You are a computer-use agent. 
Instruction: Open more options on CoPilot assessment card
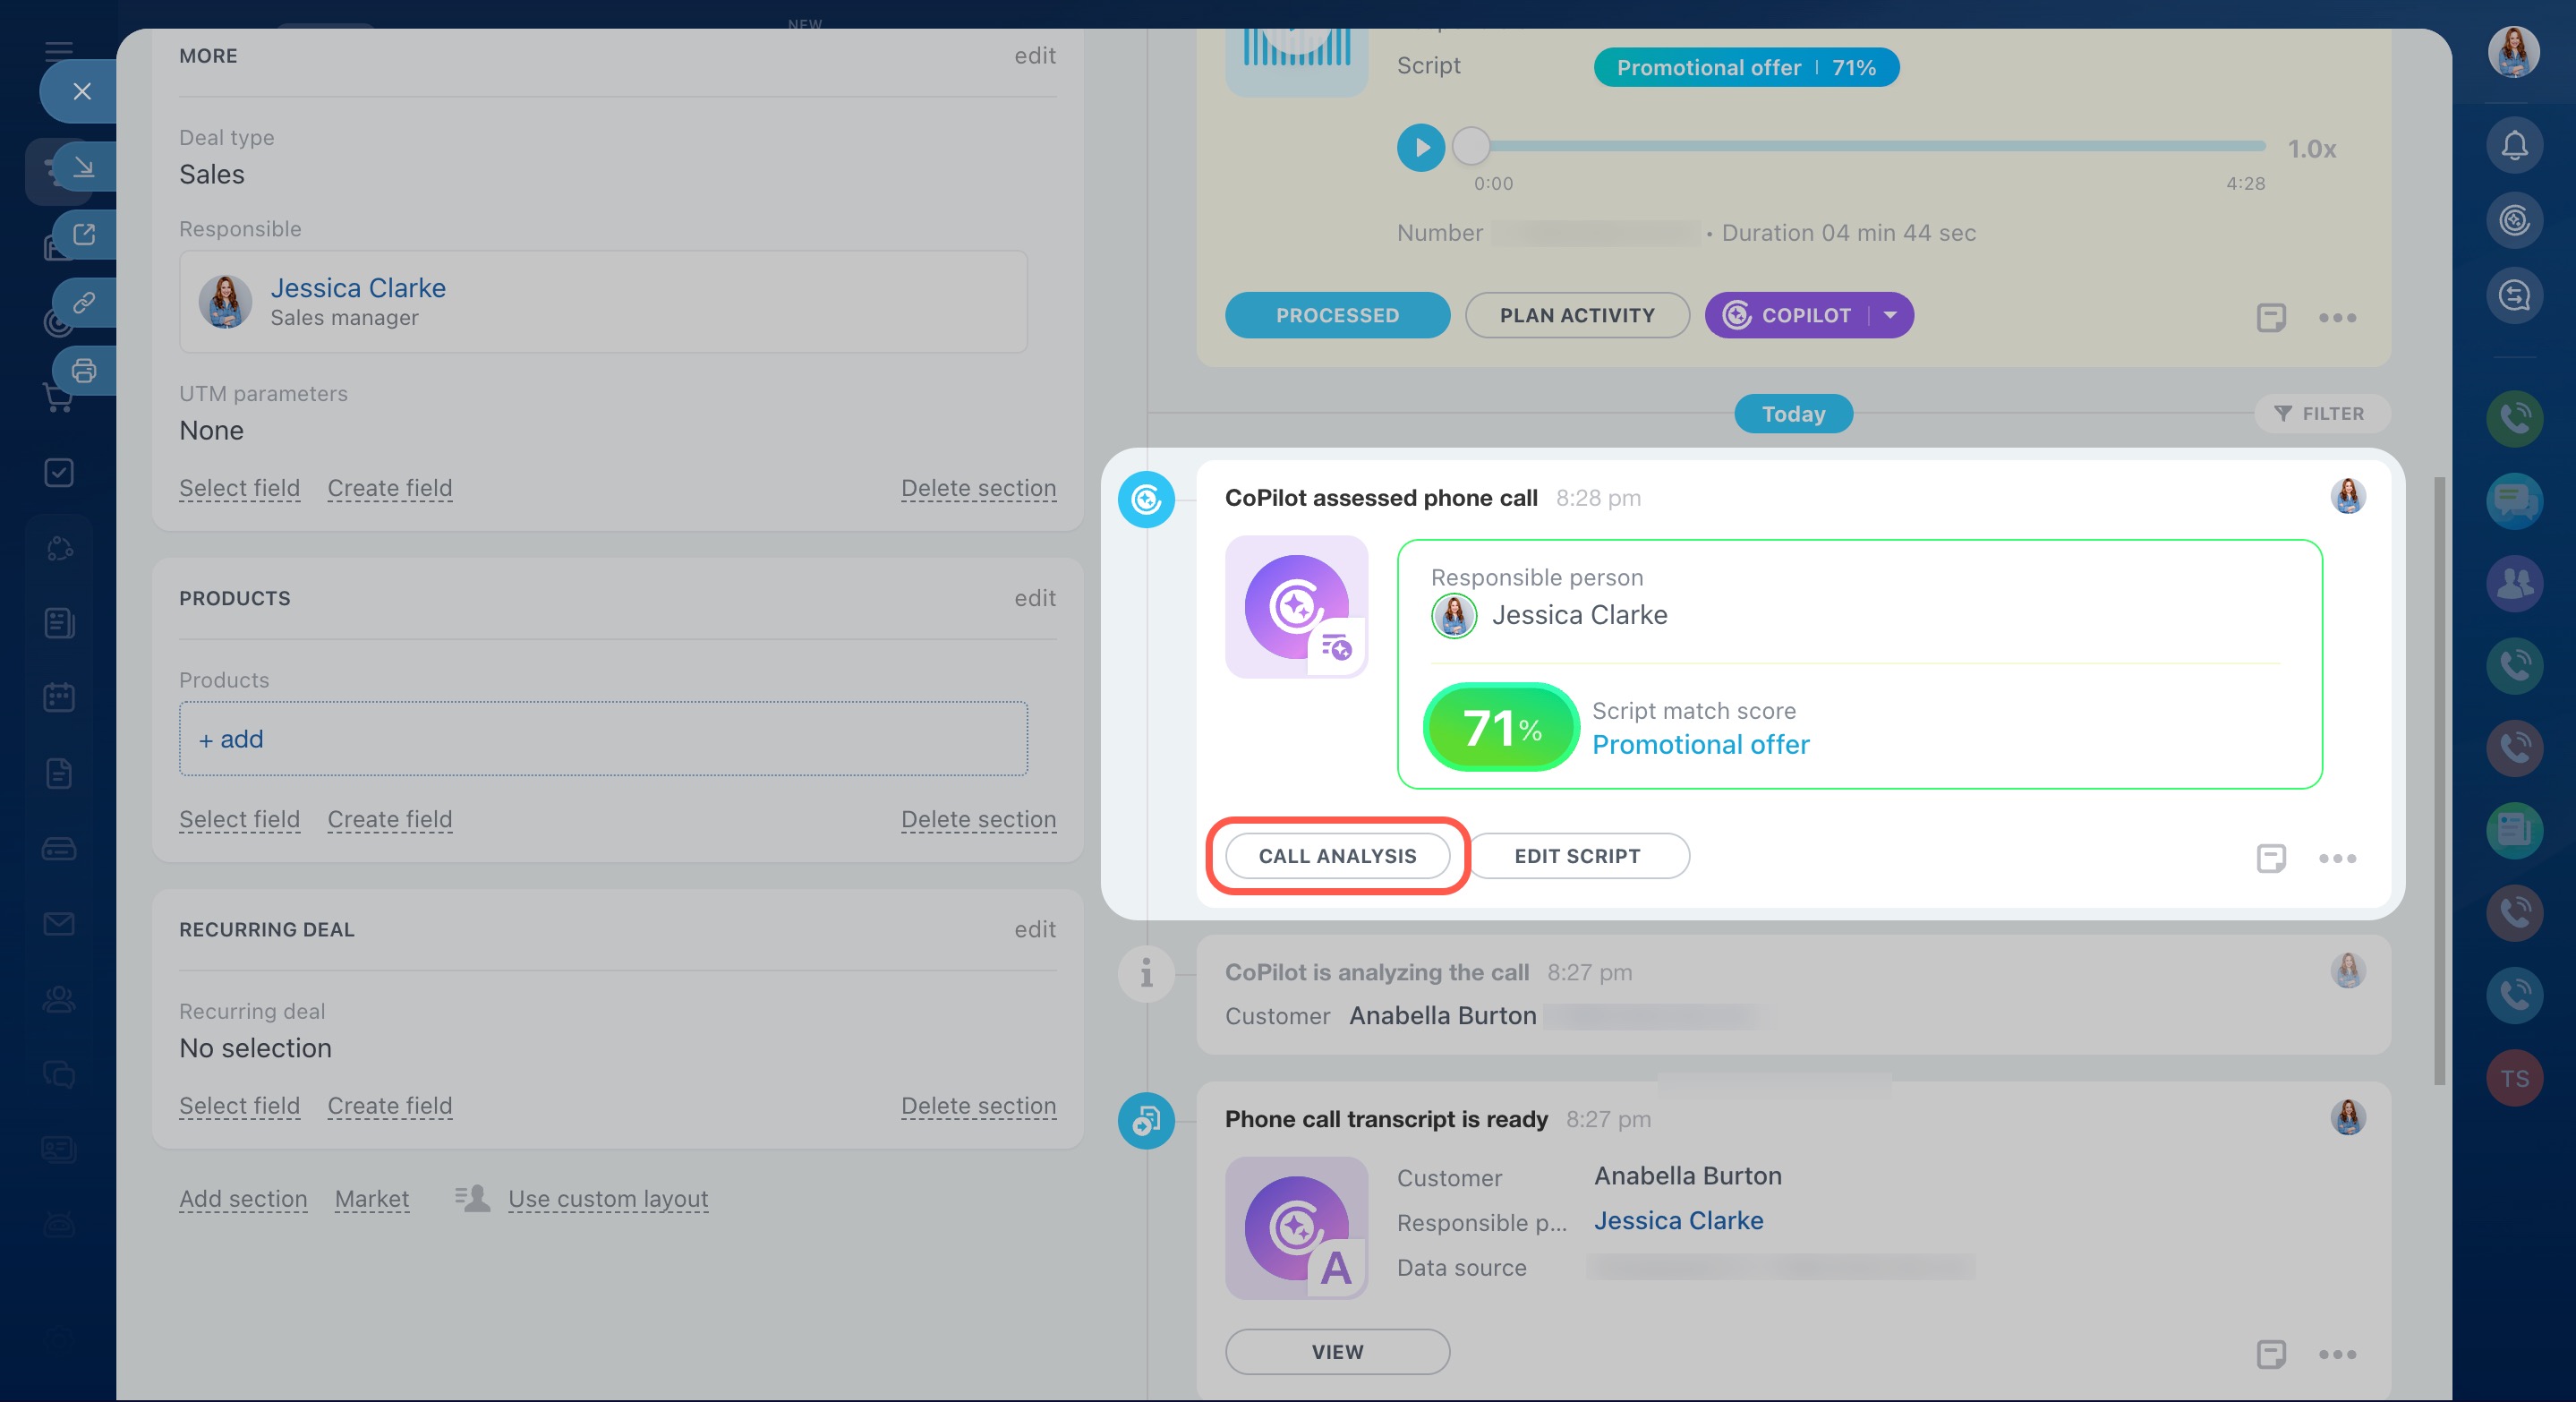(x=2337, y=858)
